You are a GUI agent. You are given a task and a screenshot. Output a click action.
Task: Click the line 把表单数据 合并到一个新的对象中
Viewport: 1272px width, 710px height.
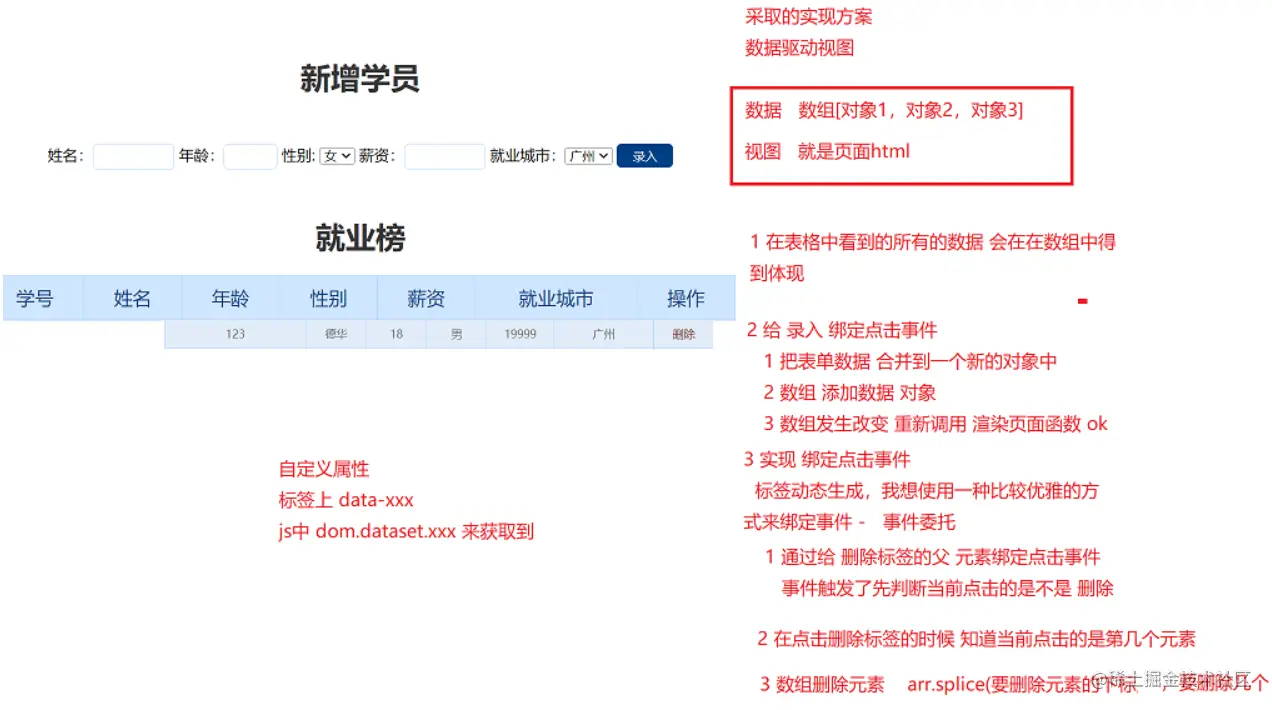[x=911, y=361]
